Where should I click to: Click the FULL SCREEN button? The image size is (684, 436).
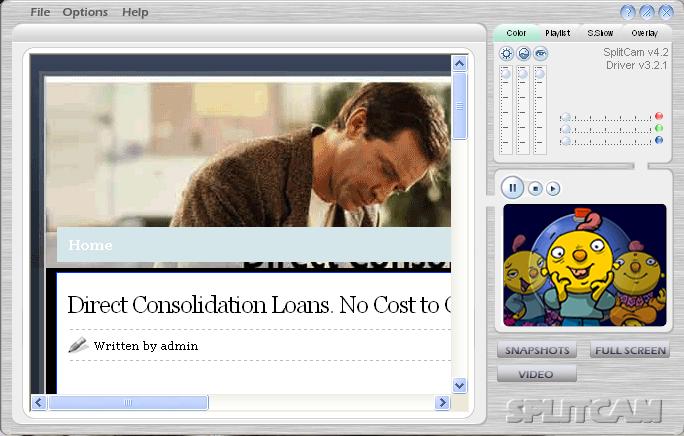[x=630, y=350]
